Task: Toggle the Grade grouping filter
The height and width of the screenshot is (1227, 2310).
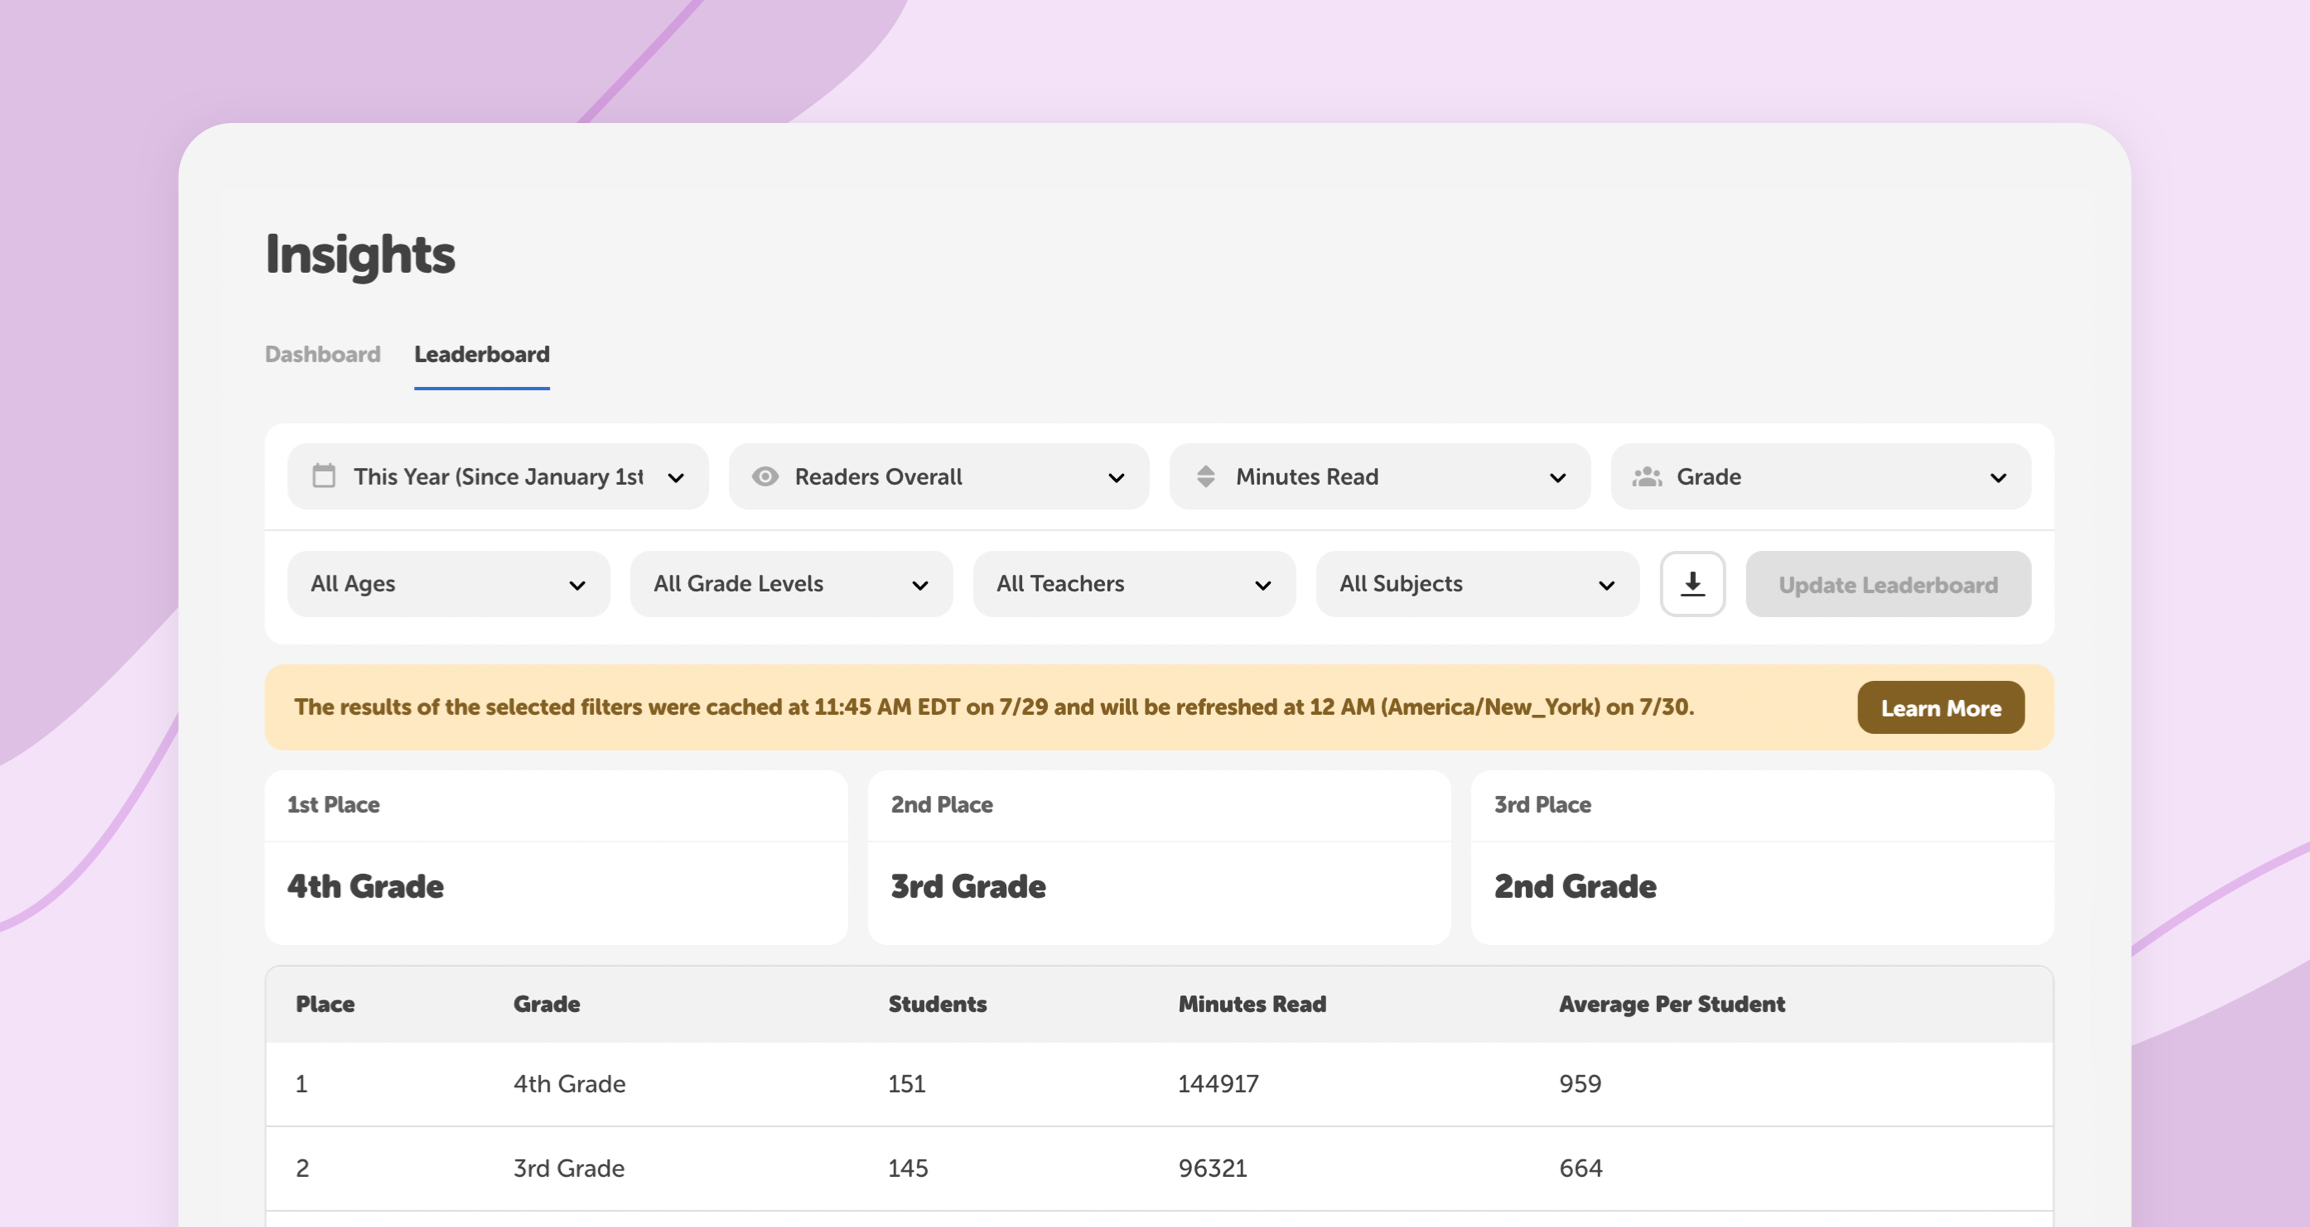Action: [x=1821, y=477]
